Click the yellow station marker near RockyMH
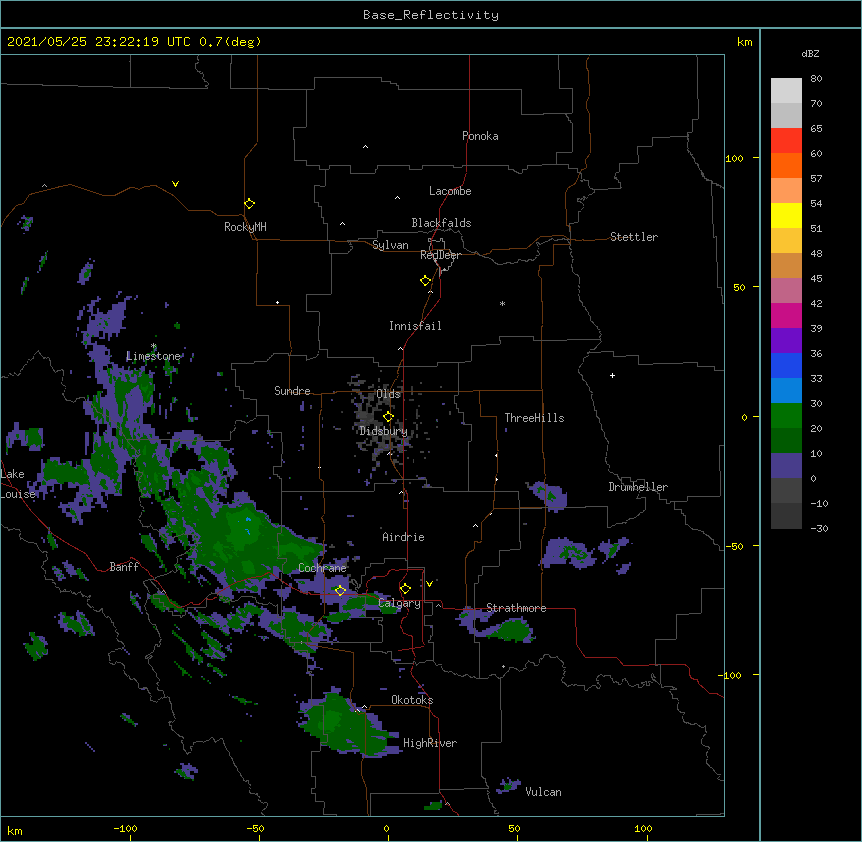This screenshot has height=842, width=862. pos(249,204)
